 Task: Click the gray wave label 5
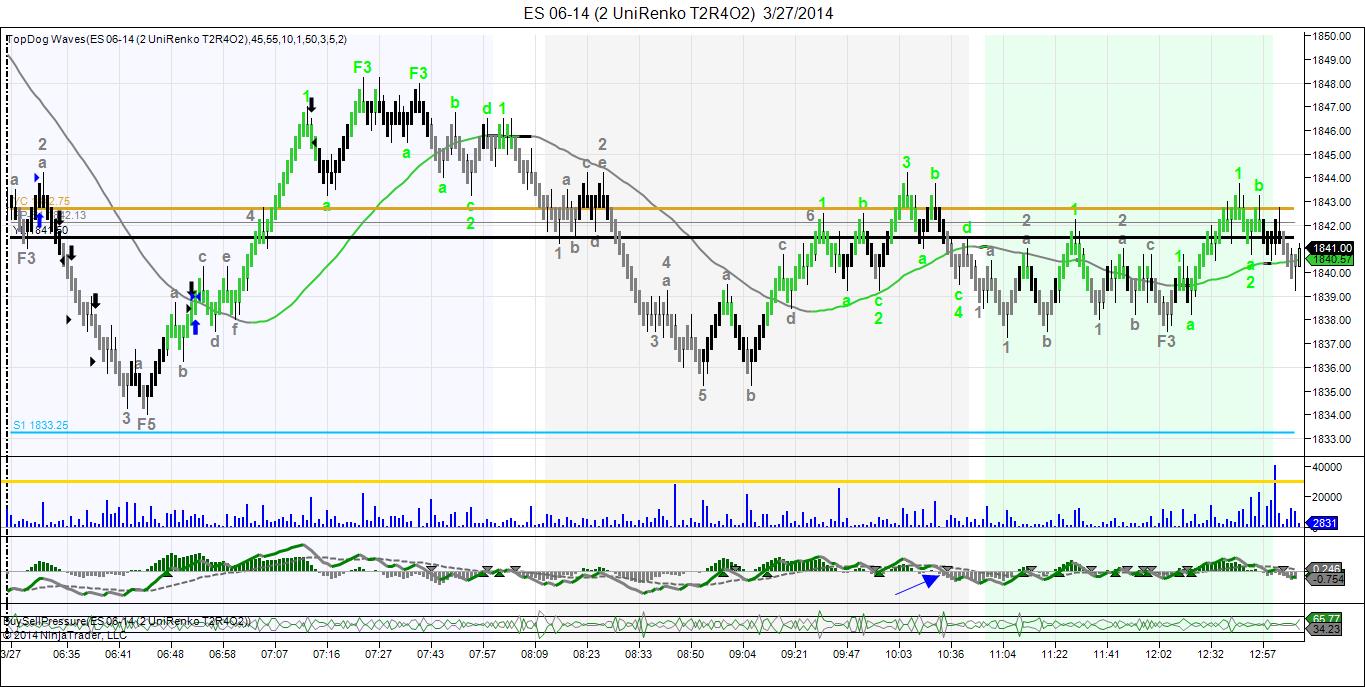click(x=702, y=395)
